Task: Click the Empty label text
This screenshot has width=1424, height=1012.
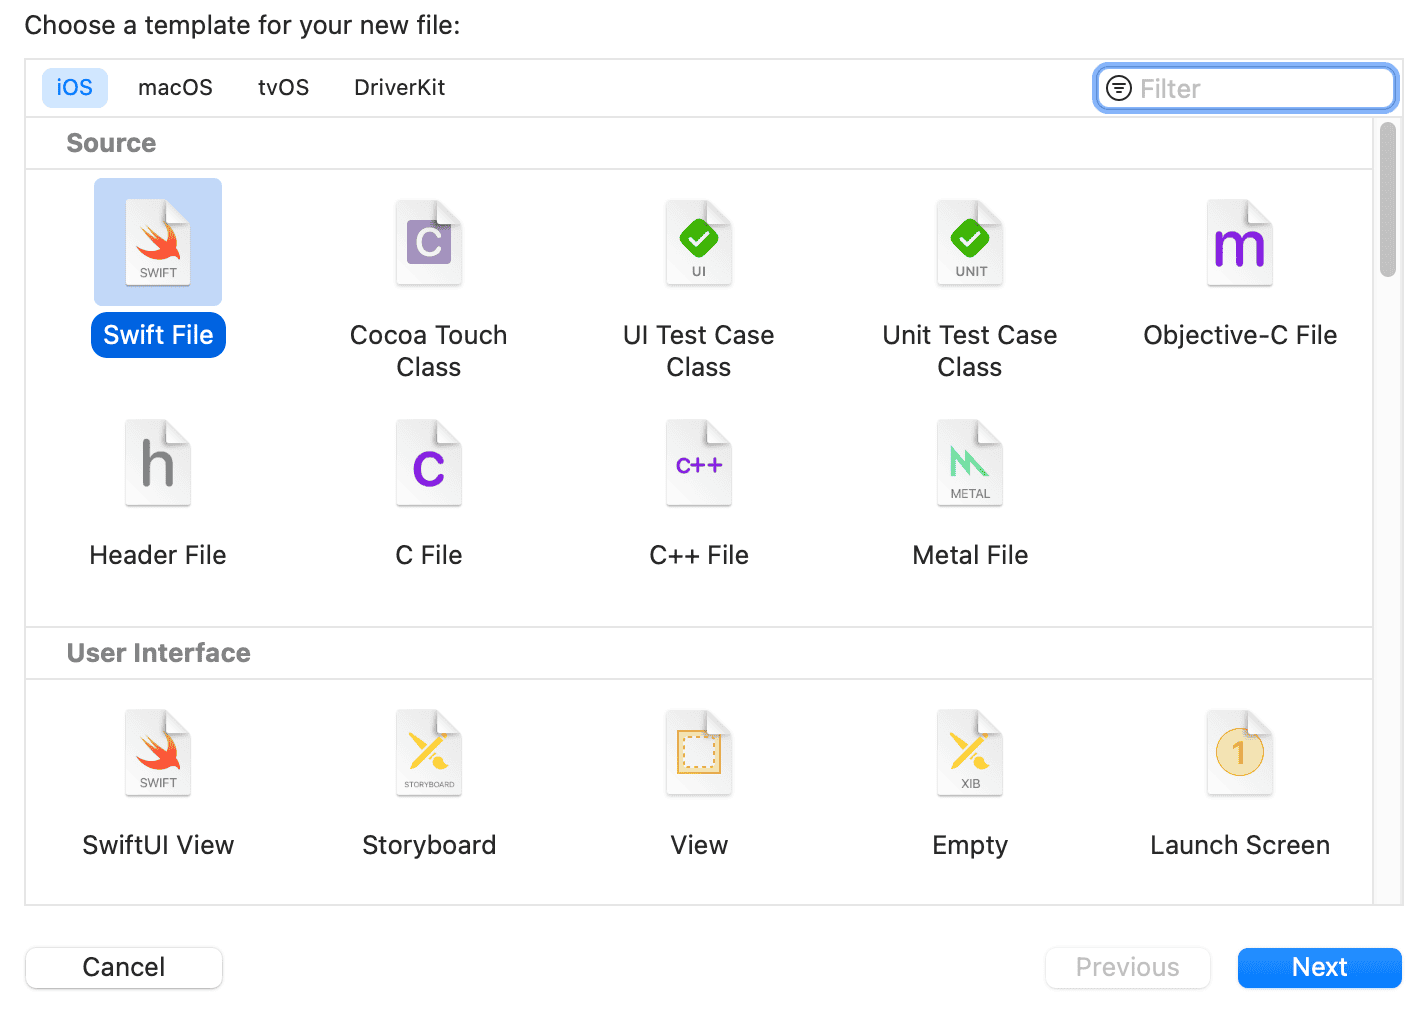Action: (x=970, y=845)
